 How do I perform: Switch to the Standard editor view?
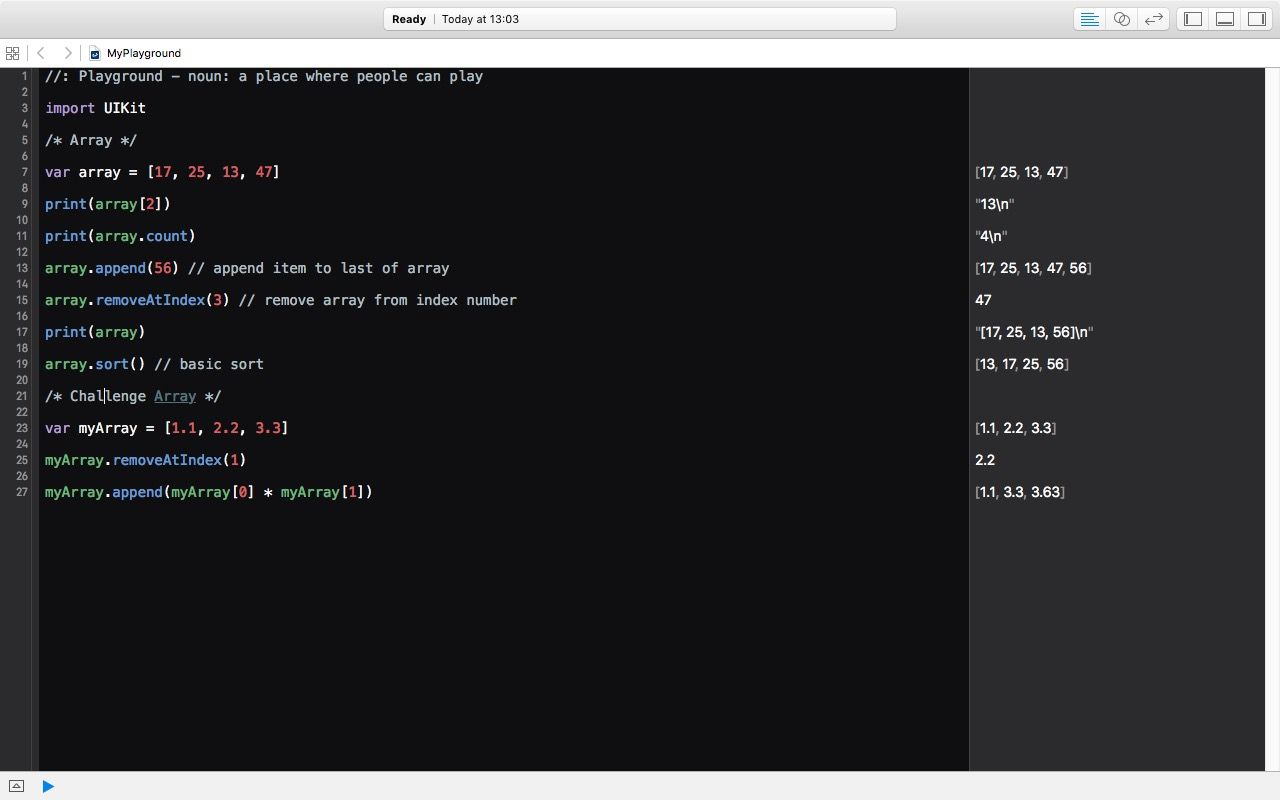pyautogui.click(x=1090, y=19)
